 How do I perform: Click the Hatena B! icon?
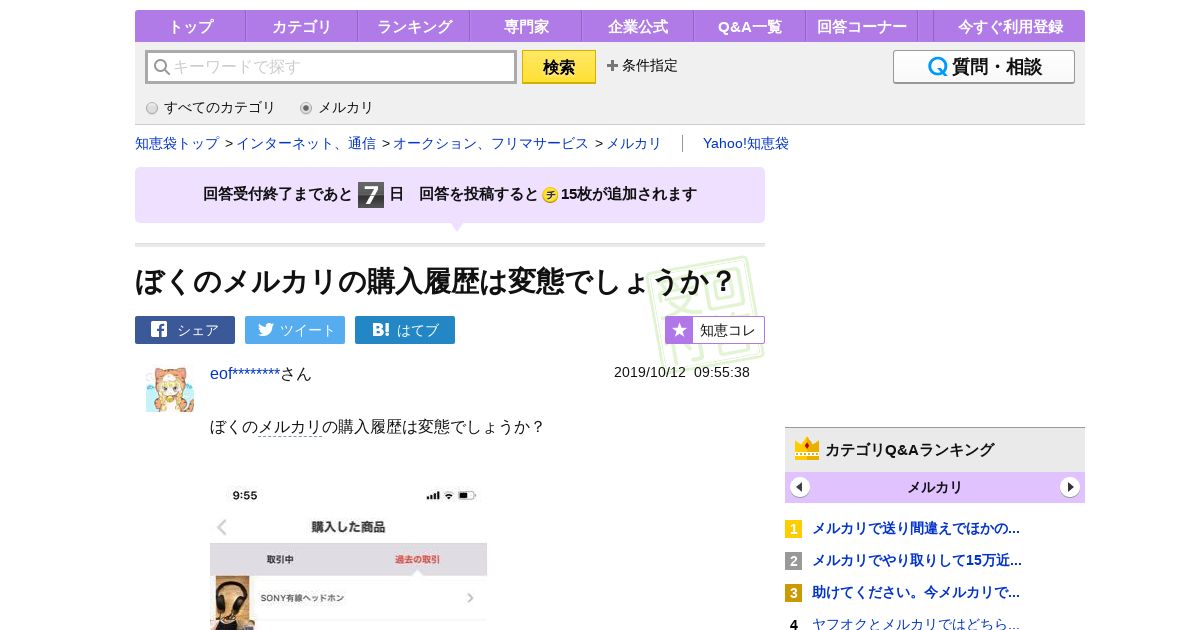381,329
